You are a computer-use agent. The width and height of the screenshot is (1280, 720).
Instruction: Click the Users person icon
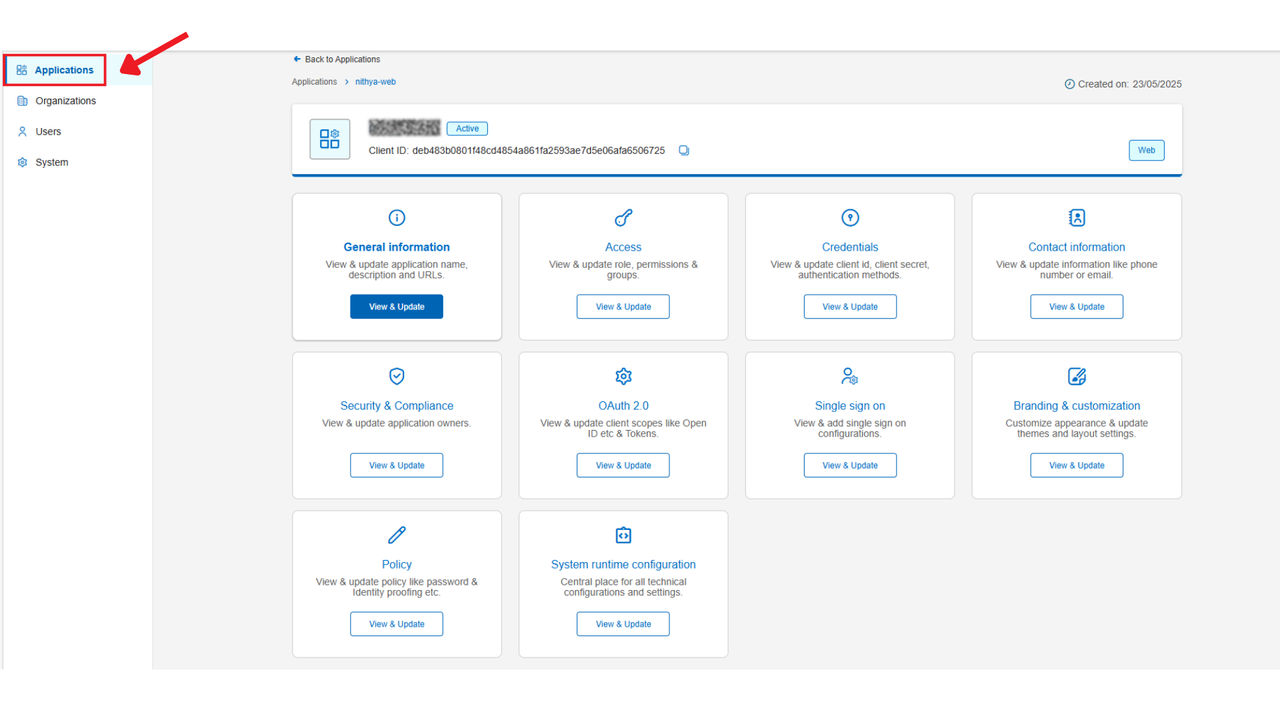[x=22, y=131]
